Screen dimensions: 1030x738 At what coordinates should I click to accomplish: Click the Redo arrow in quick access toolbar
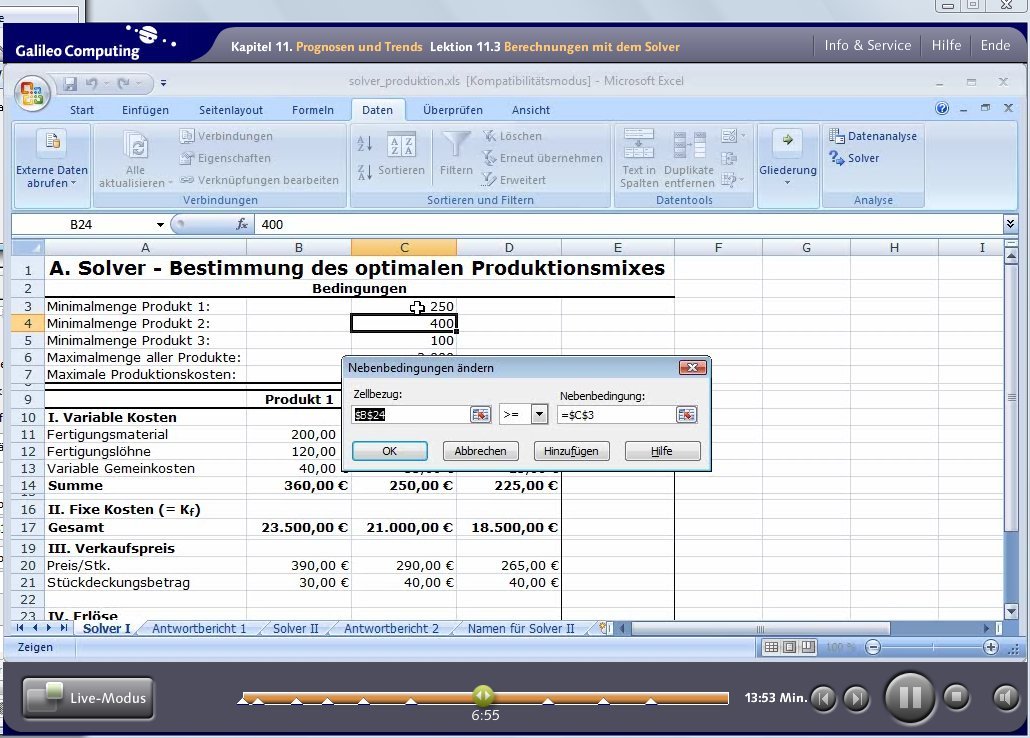click(123, 83)
